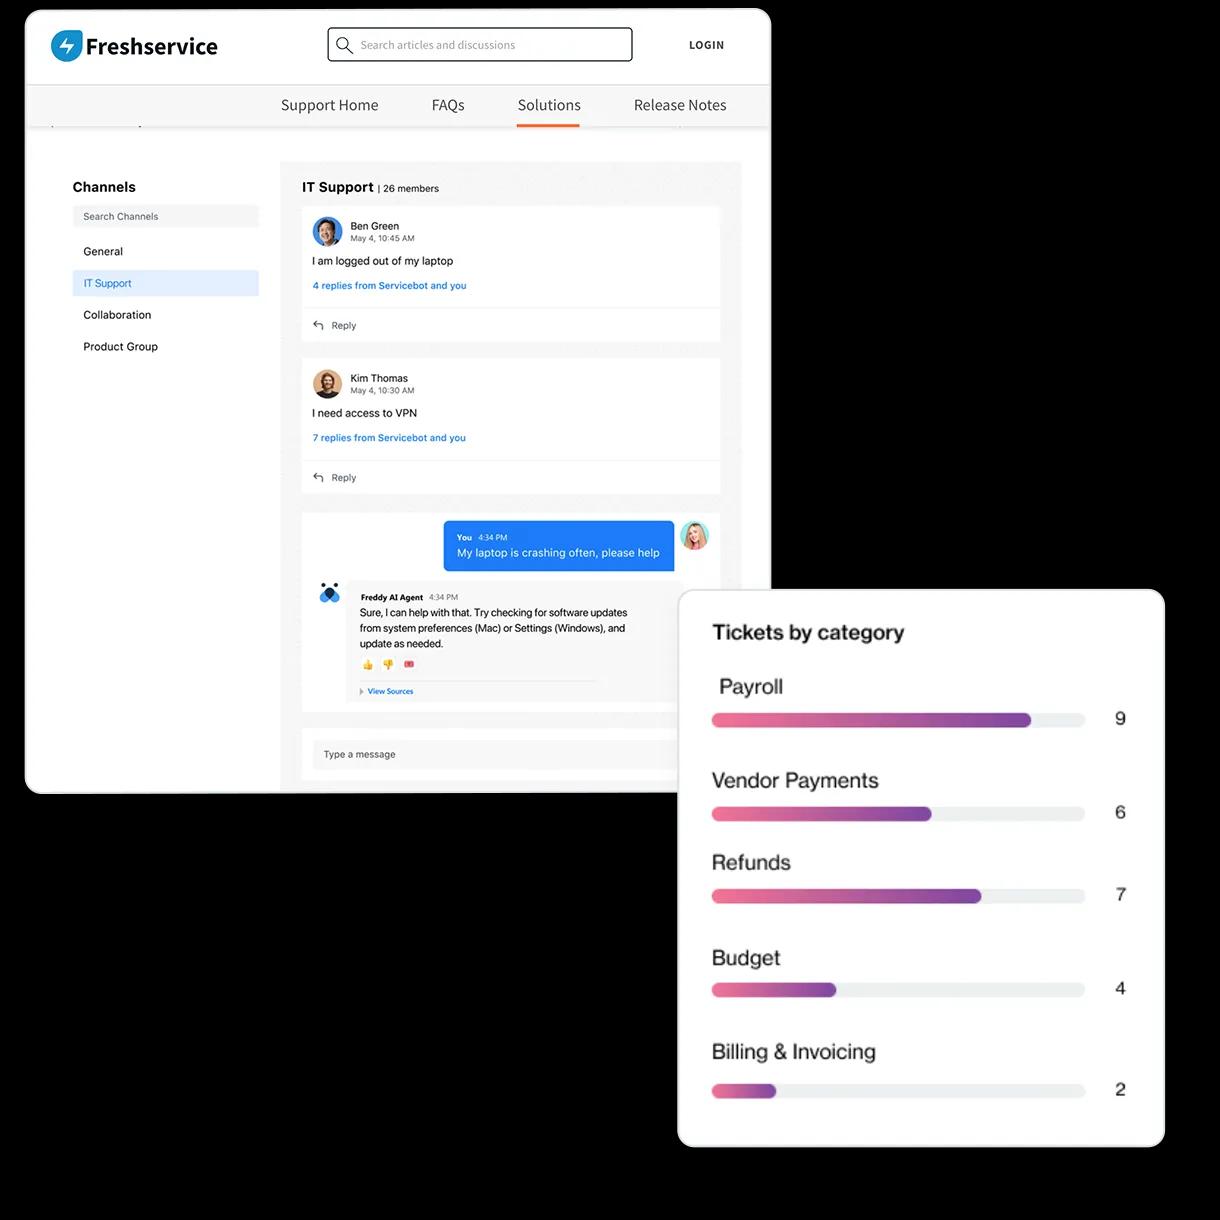Click Ben Green's profile avatar
1220x1220 pixels.
[327, 231]
